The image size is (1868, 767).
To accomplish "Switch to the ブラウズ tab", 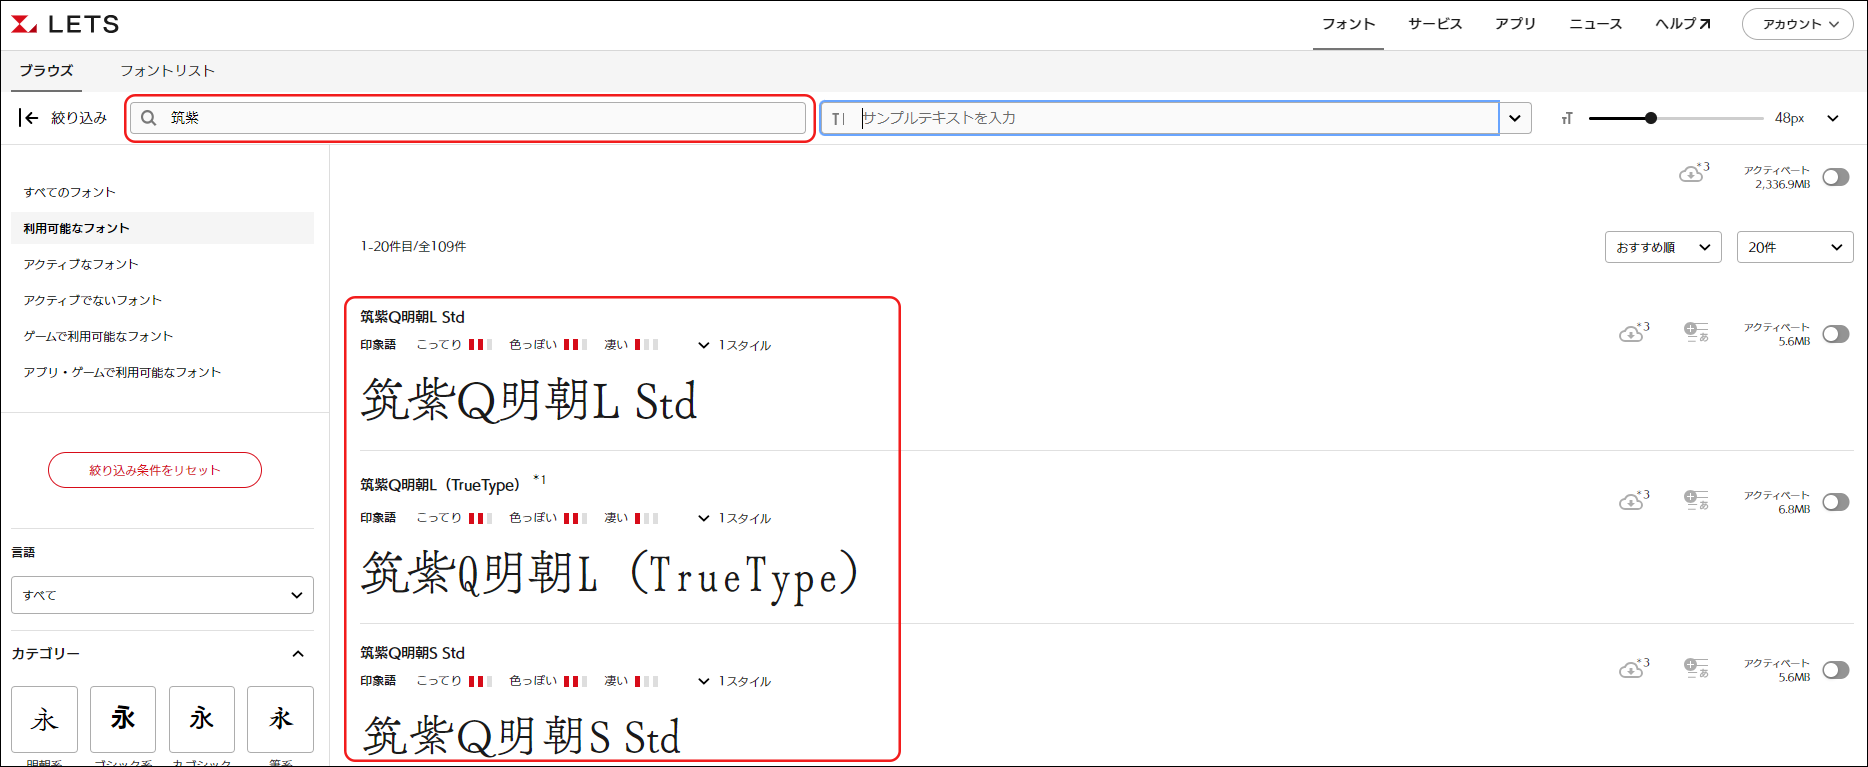I will tap(46, 71).
